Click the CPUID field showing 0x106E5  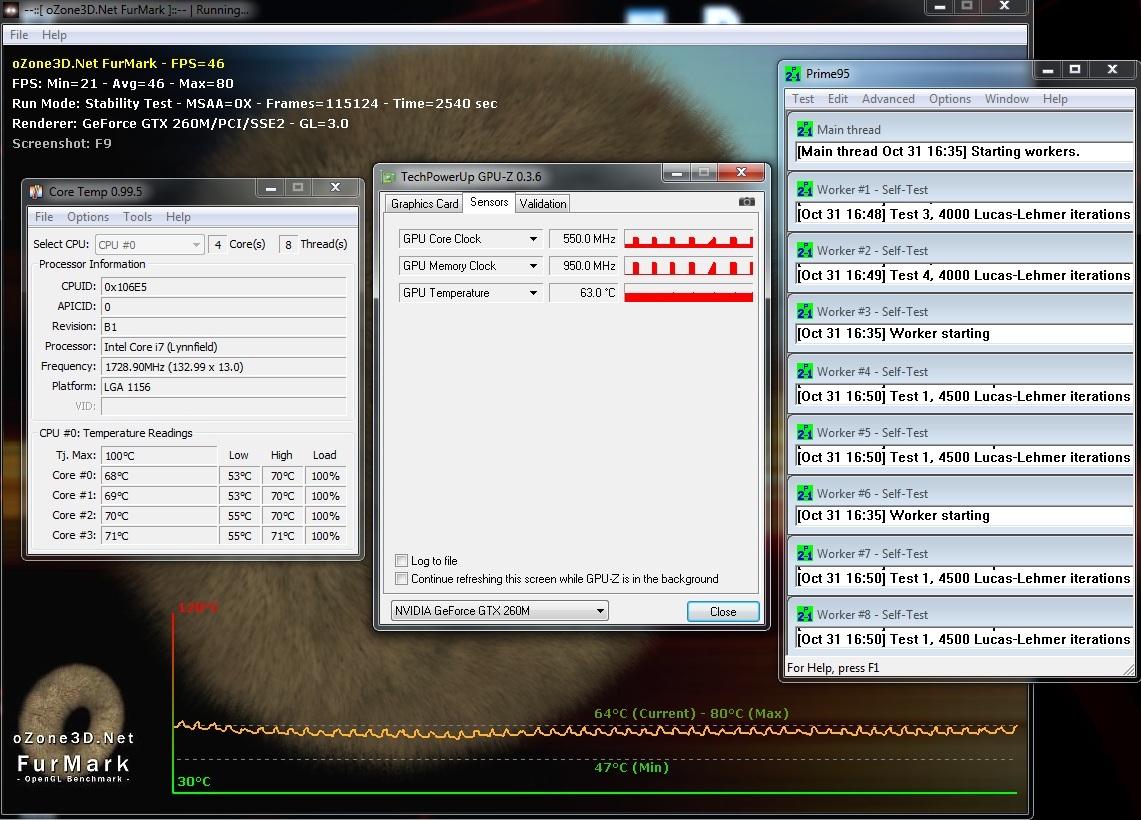[223, 287]
